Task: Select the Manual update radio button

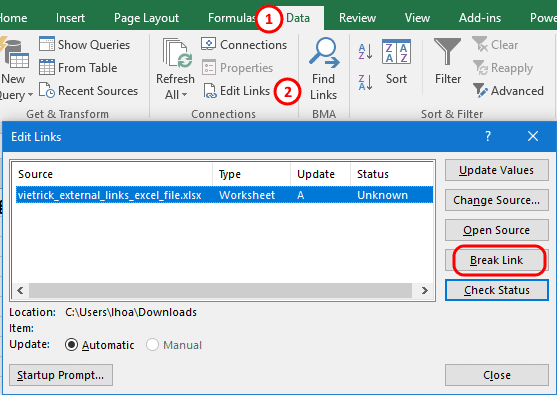Action: pos(152,345)
